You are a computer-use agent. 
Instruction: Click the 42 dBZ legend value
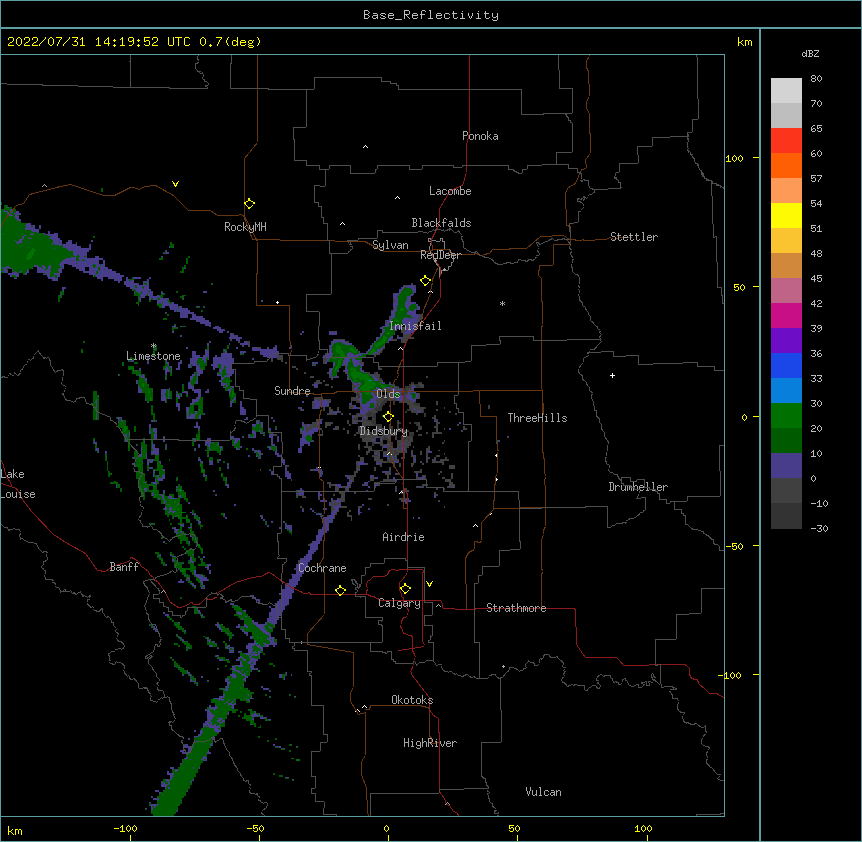(x=816, y=303)
